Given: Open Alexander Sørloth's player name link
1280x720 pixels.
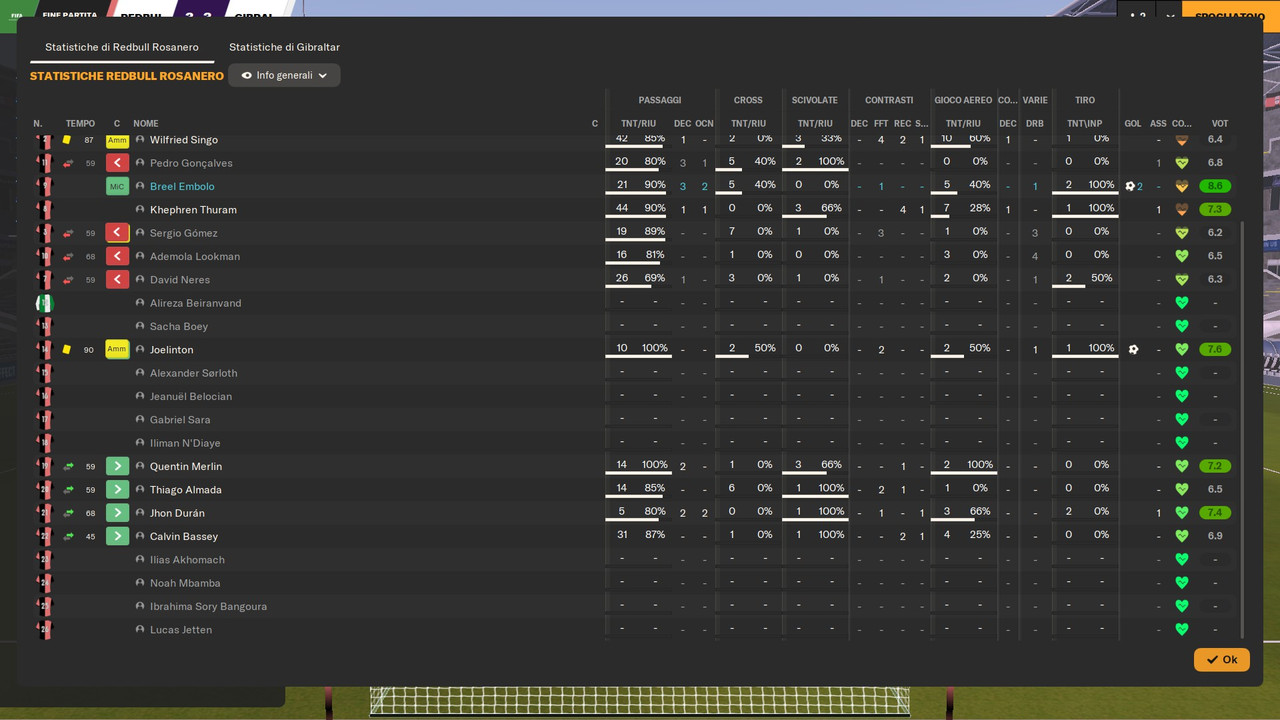Looking at the screenshot, I should [193, 373].
